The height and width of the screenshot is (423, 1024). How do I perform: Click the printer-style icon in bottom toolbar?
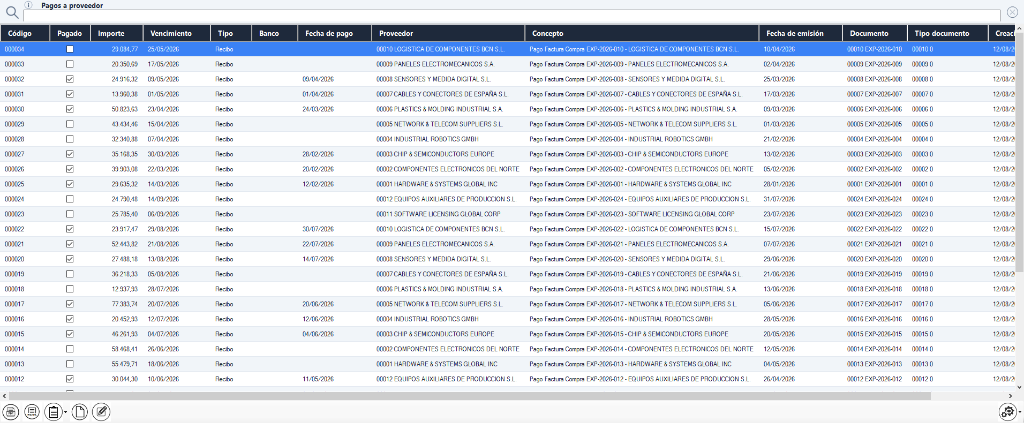coord(12,411)
